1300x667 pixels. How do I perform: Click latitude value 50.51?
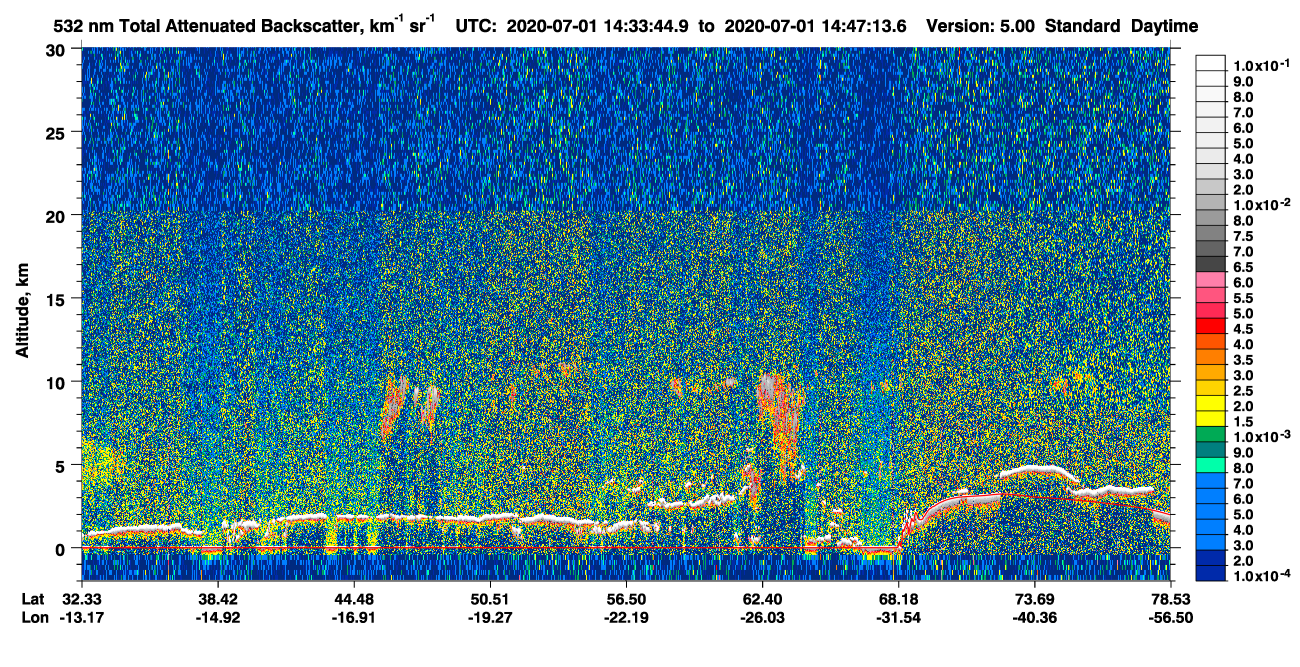pyautogui.click(x=490, y=599)
